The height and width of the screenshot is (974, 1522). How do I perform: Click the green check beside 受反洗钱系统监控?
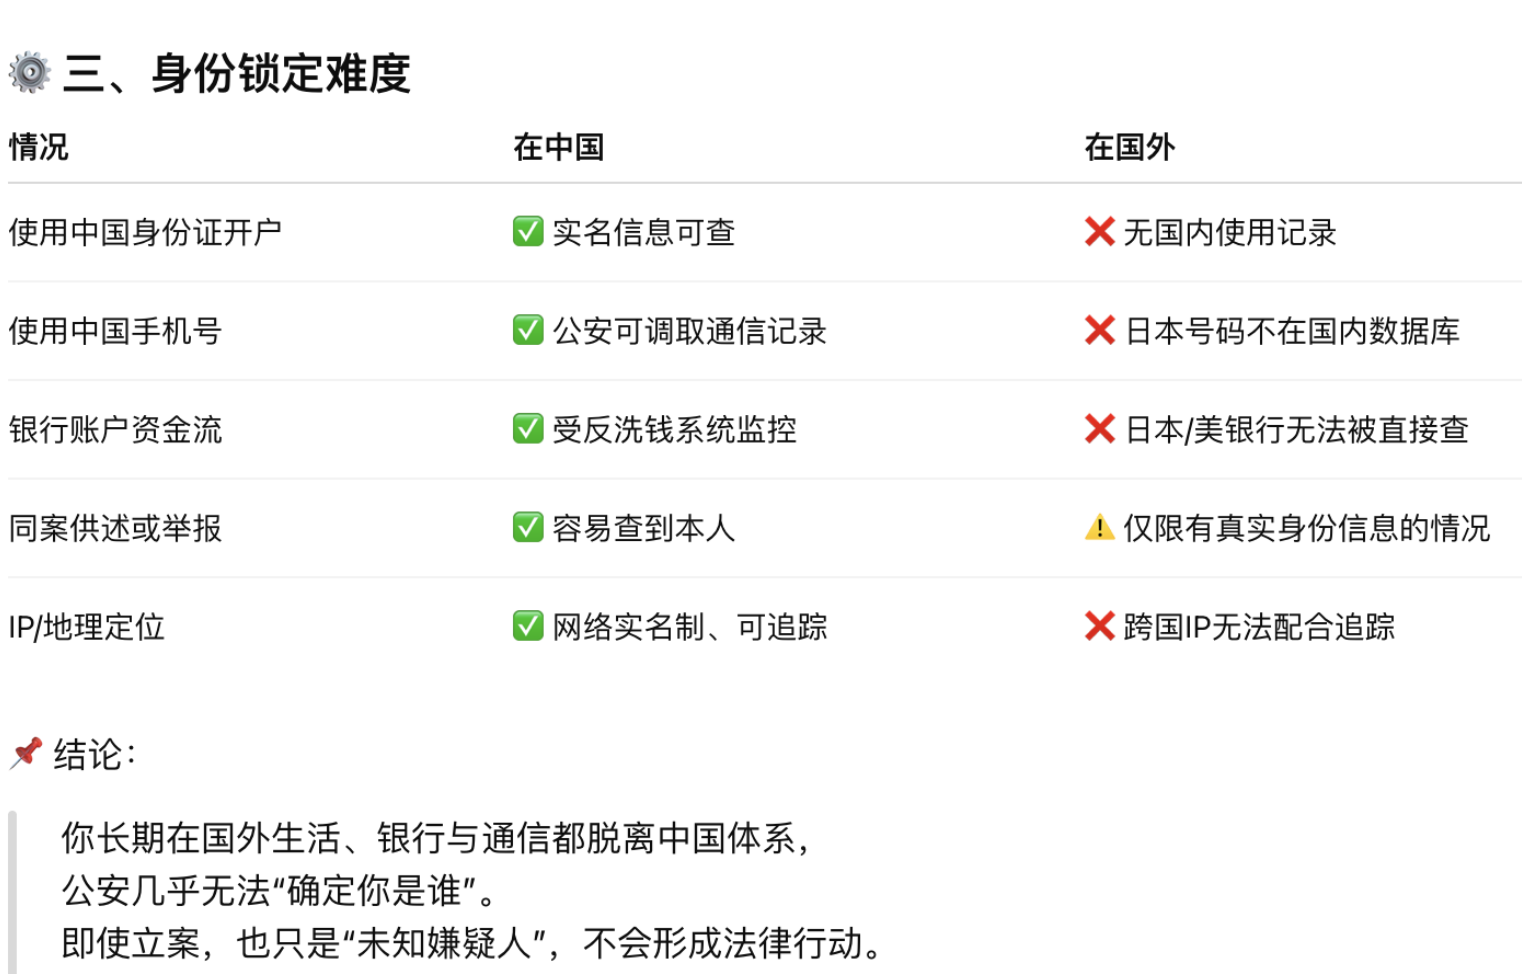pos(528,429)
